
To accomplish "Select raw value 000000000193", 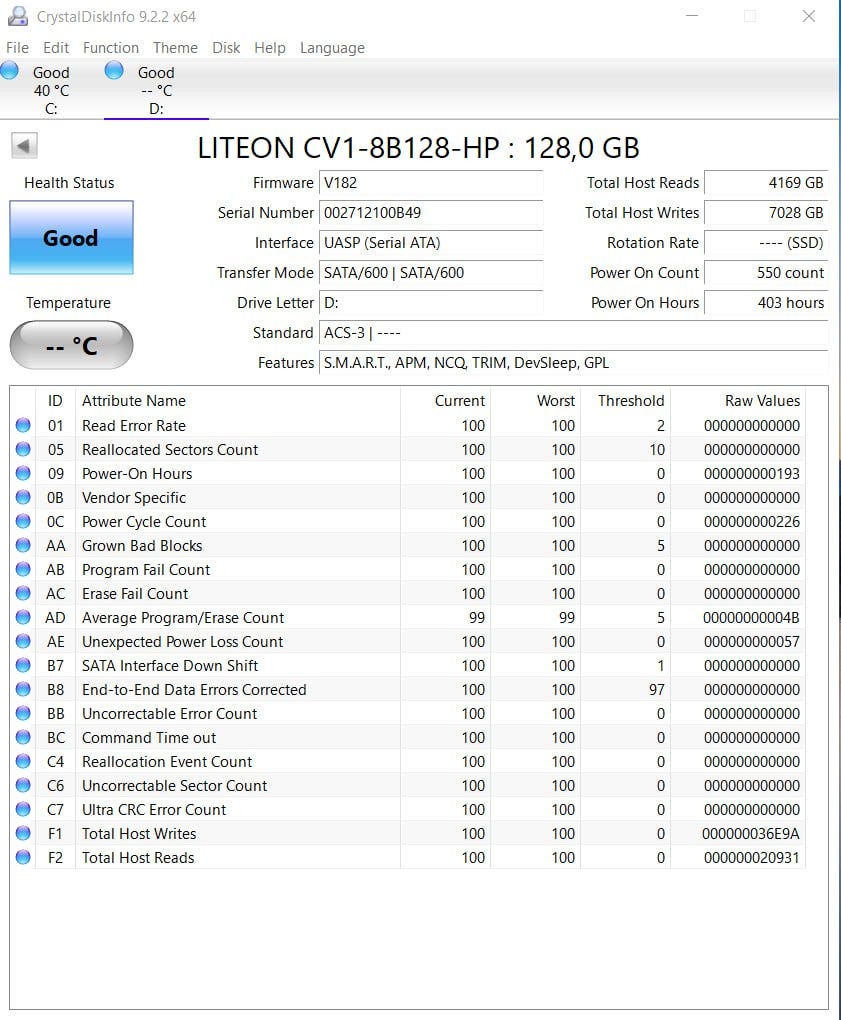I will tap(751, 474).
